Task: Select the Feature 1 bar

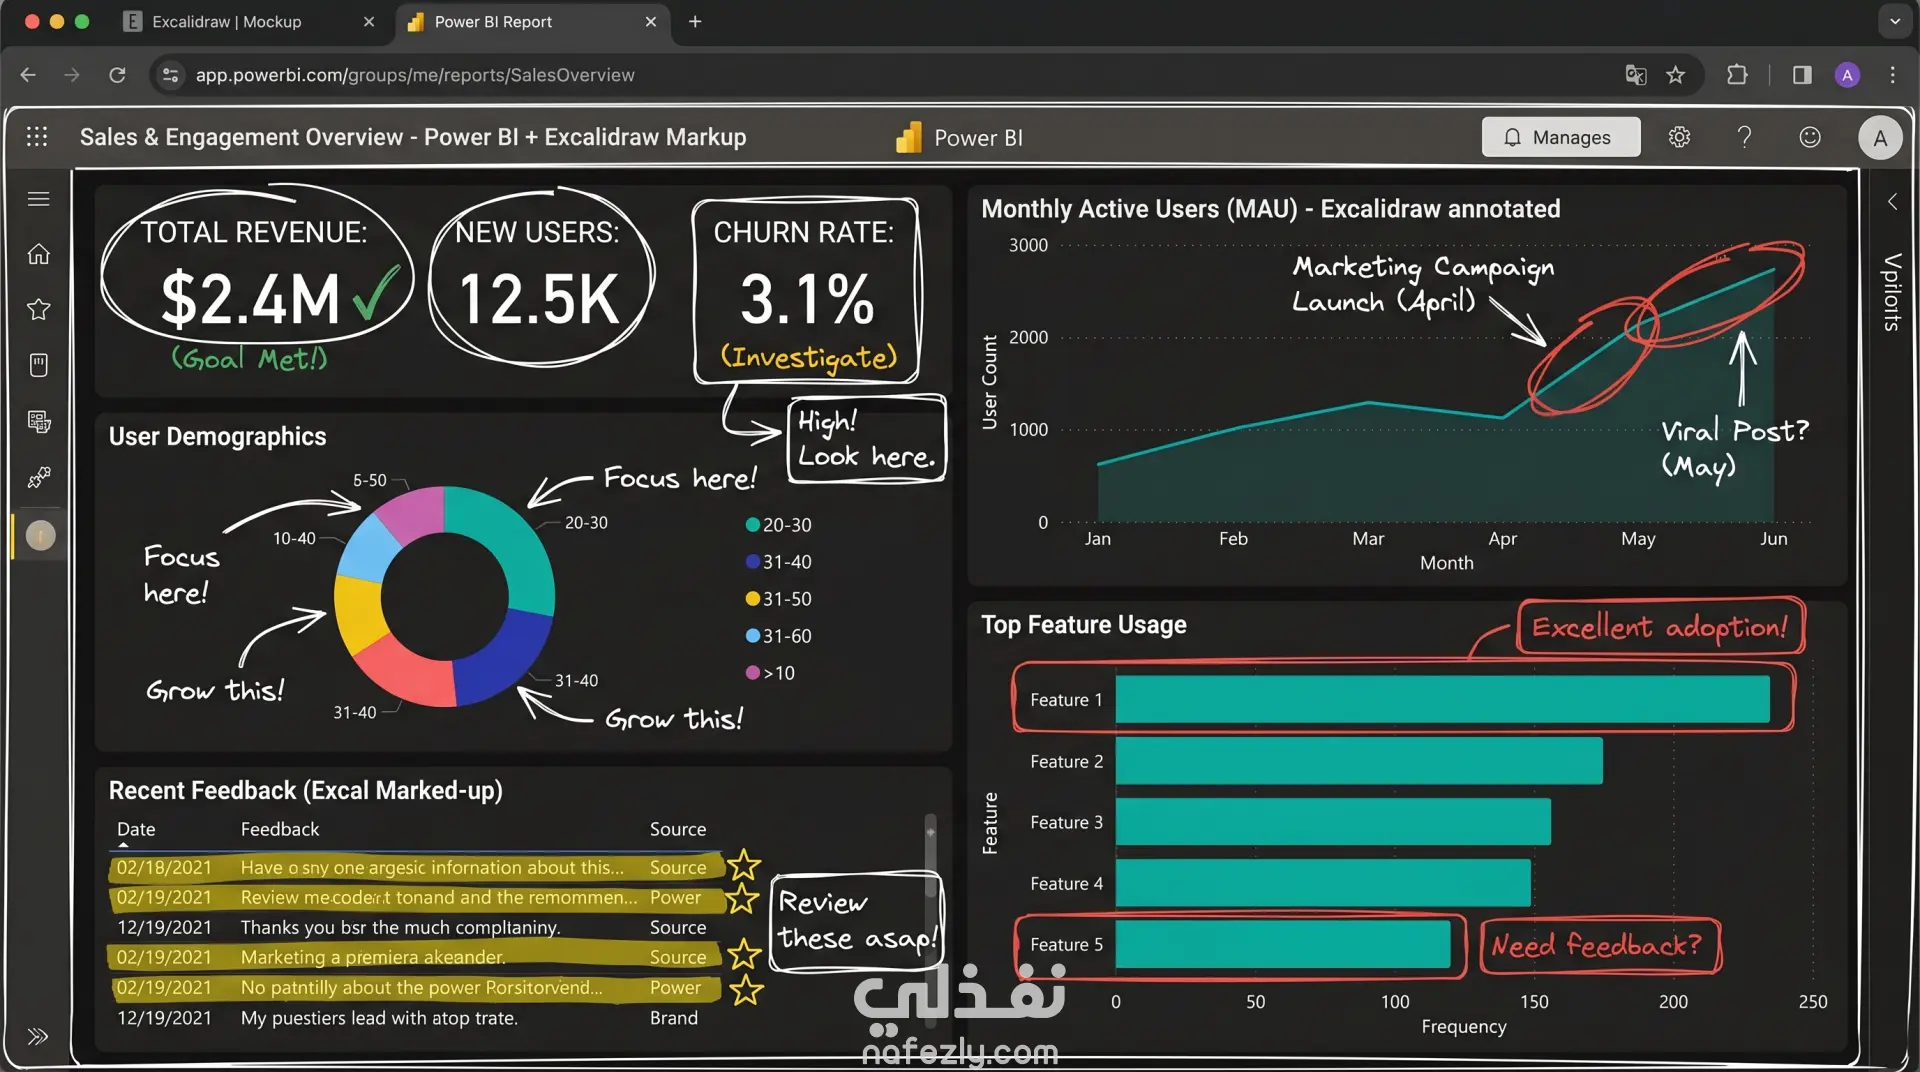Action: [1442, 699]
